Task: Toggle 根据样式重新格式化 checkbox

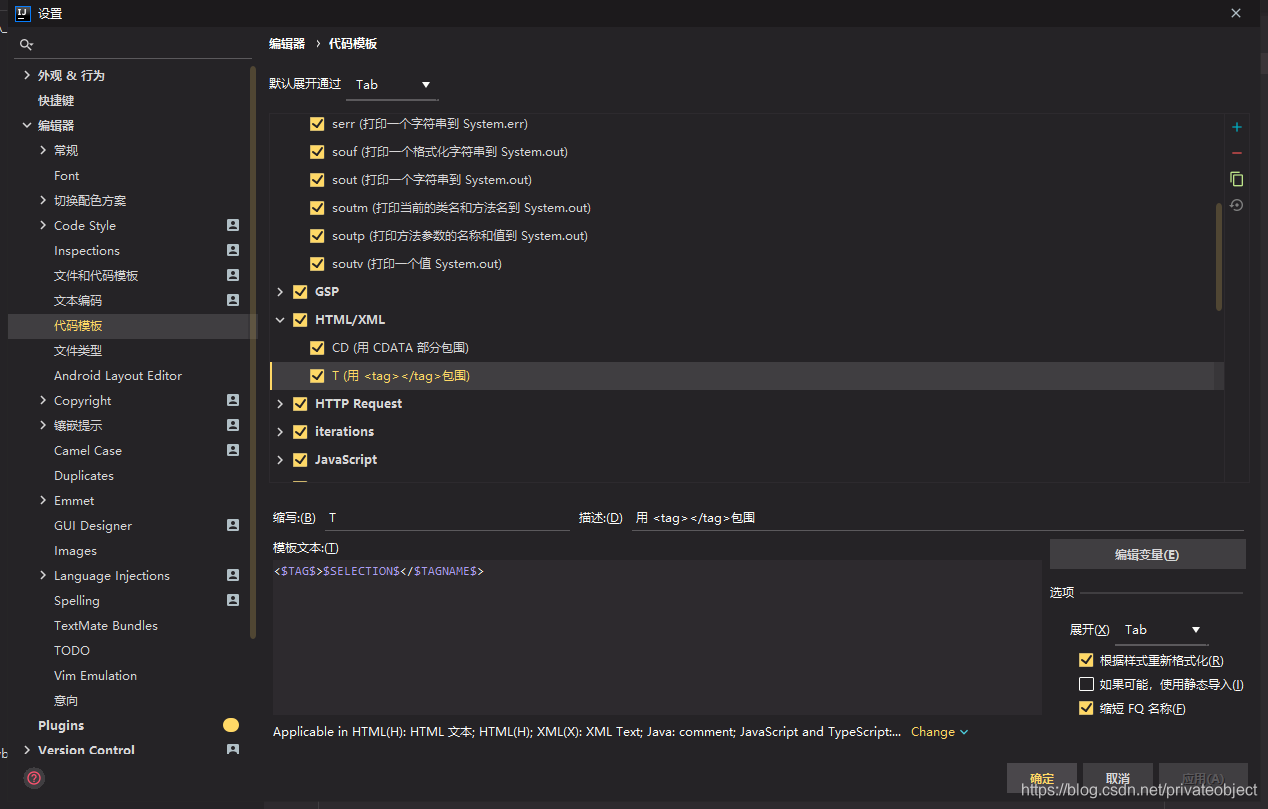Action: tap(1086, 660)
